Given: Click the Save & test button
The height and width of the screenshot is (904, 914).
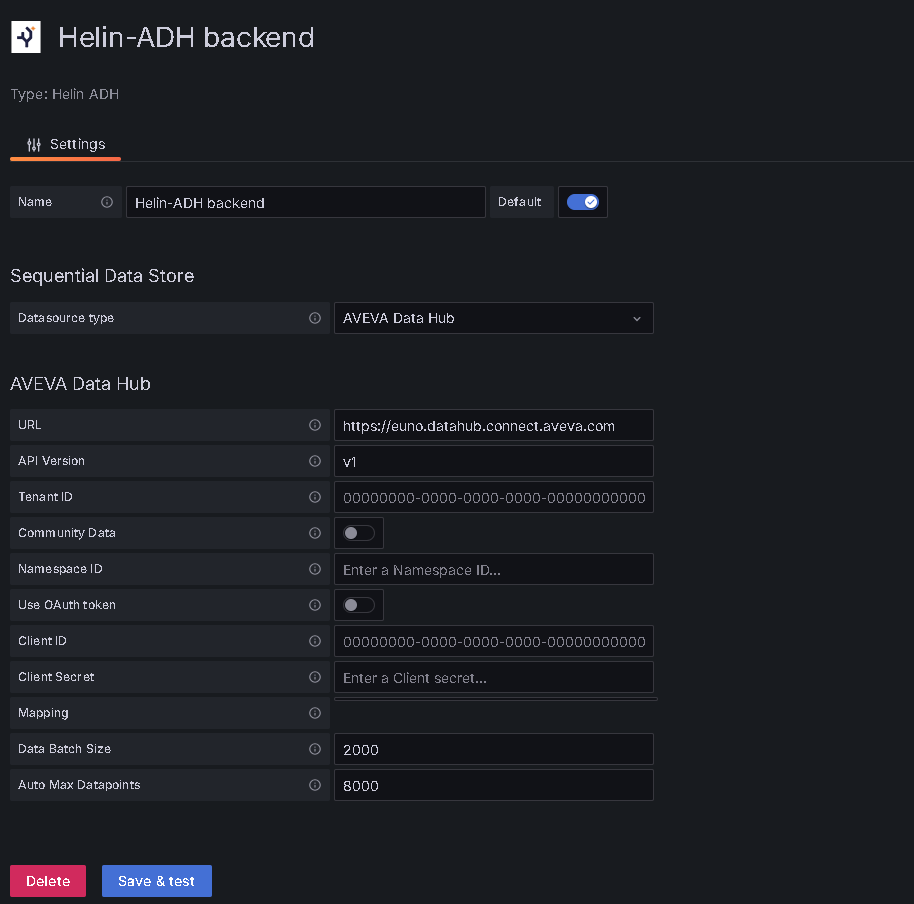Looking at the screenshot, I should tap(157, 881).
